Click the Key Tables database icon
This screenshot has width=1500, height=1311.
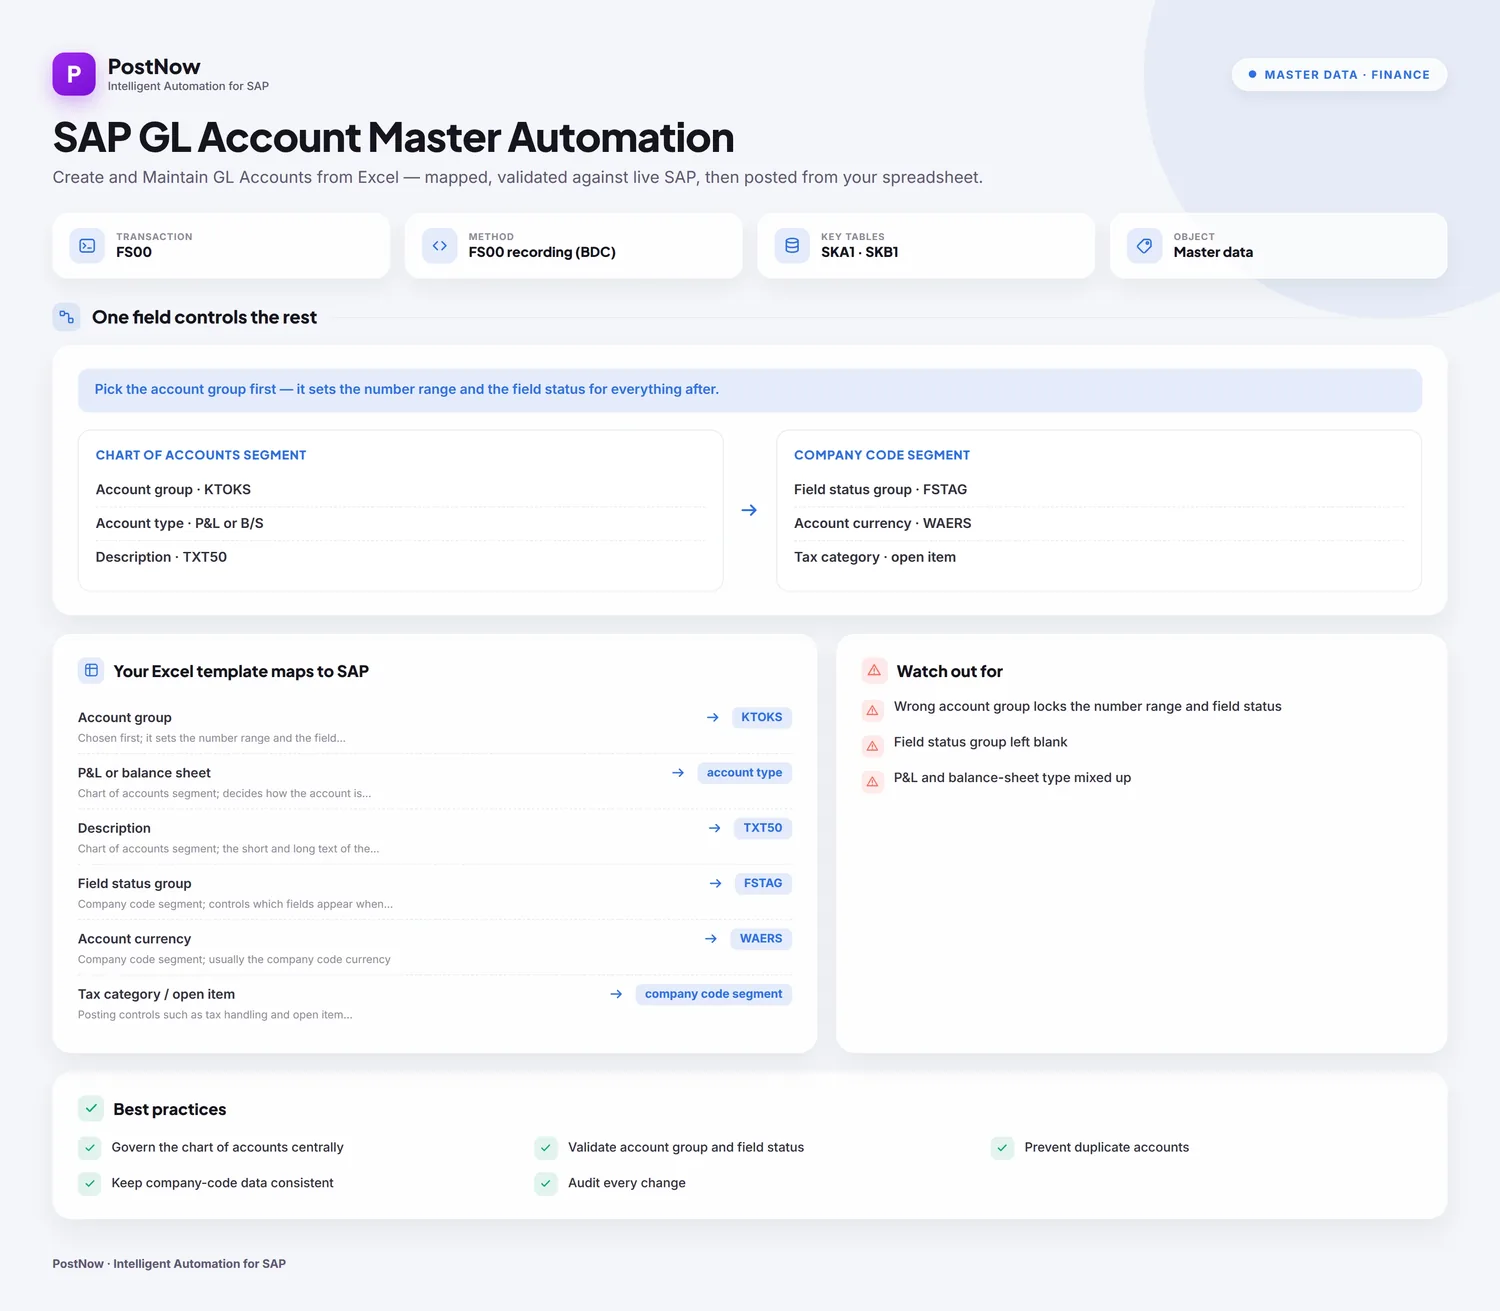(x=792, y=245)
